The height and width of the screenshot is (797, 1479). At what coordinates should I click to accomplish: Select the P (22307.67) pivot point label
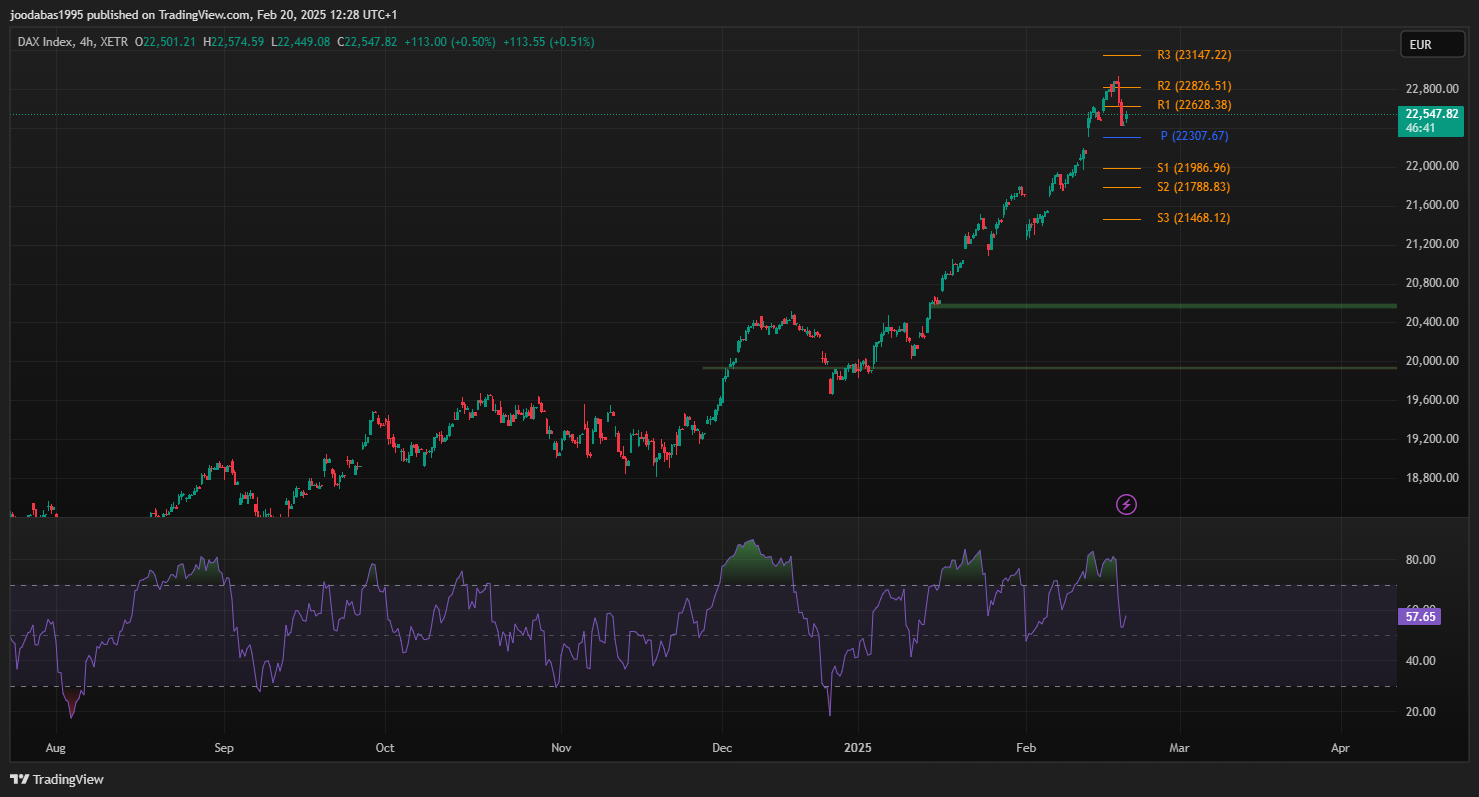click(1194, 136)
